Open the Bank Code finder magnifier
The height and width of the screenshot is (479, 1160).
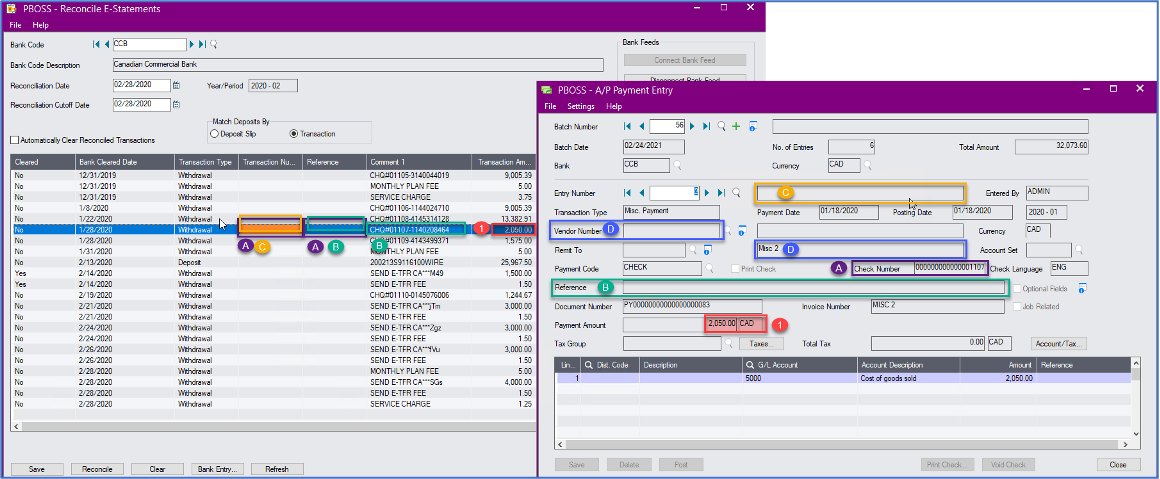coord(214,44)
